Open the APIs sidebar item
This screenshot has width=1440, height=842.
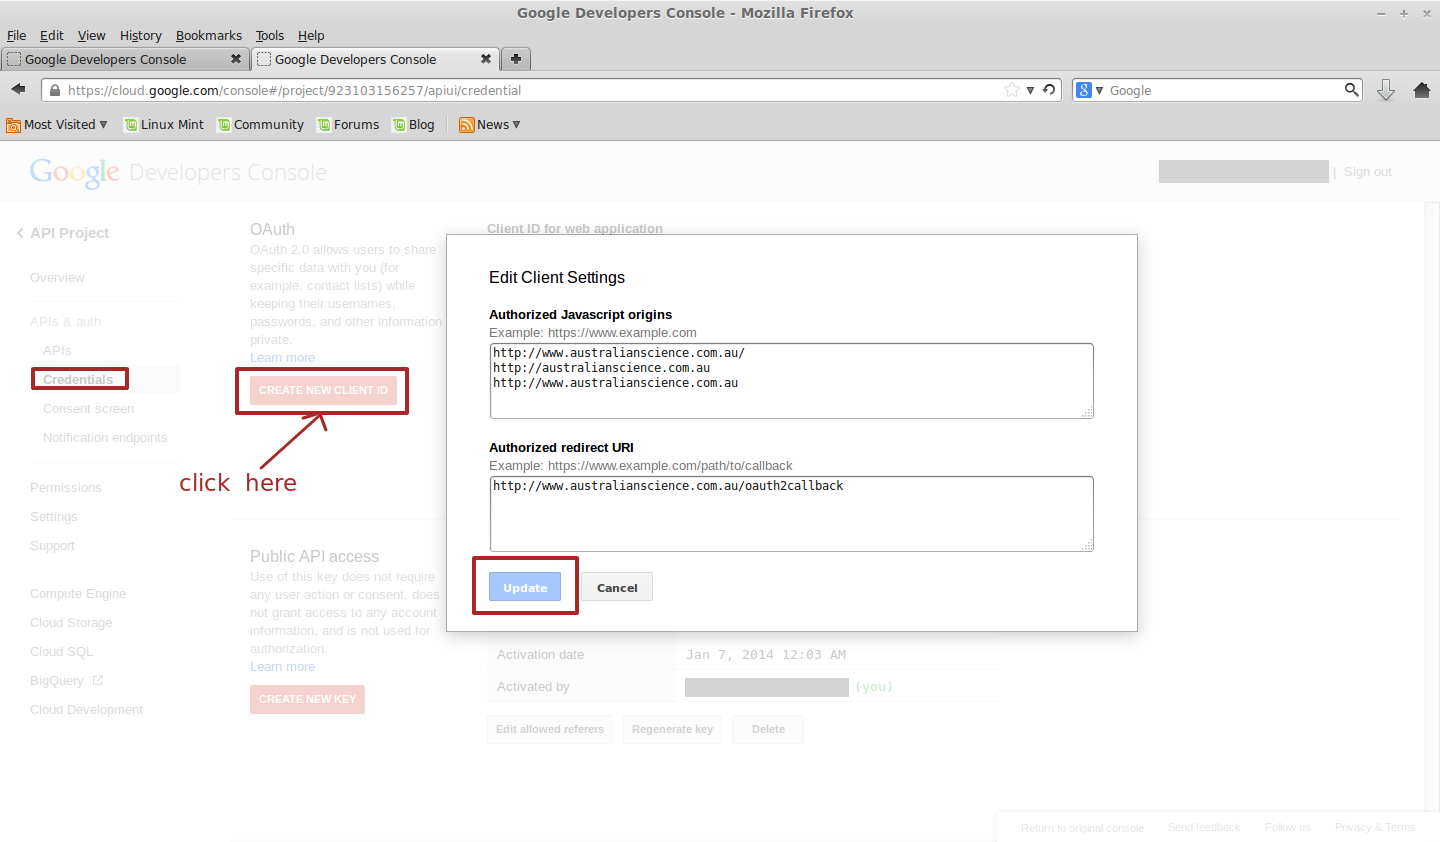tap(57, 351)
